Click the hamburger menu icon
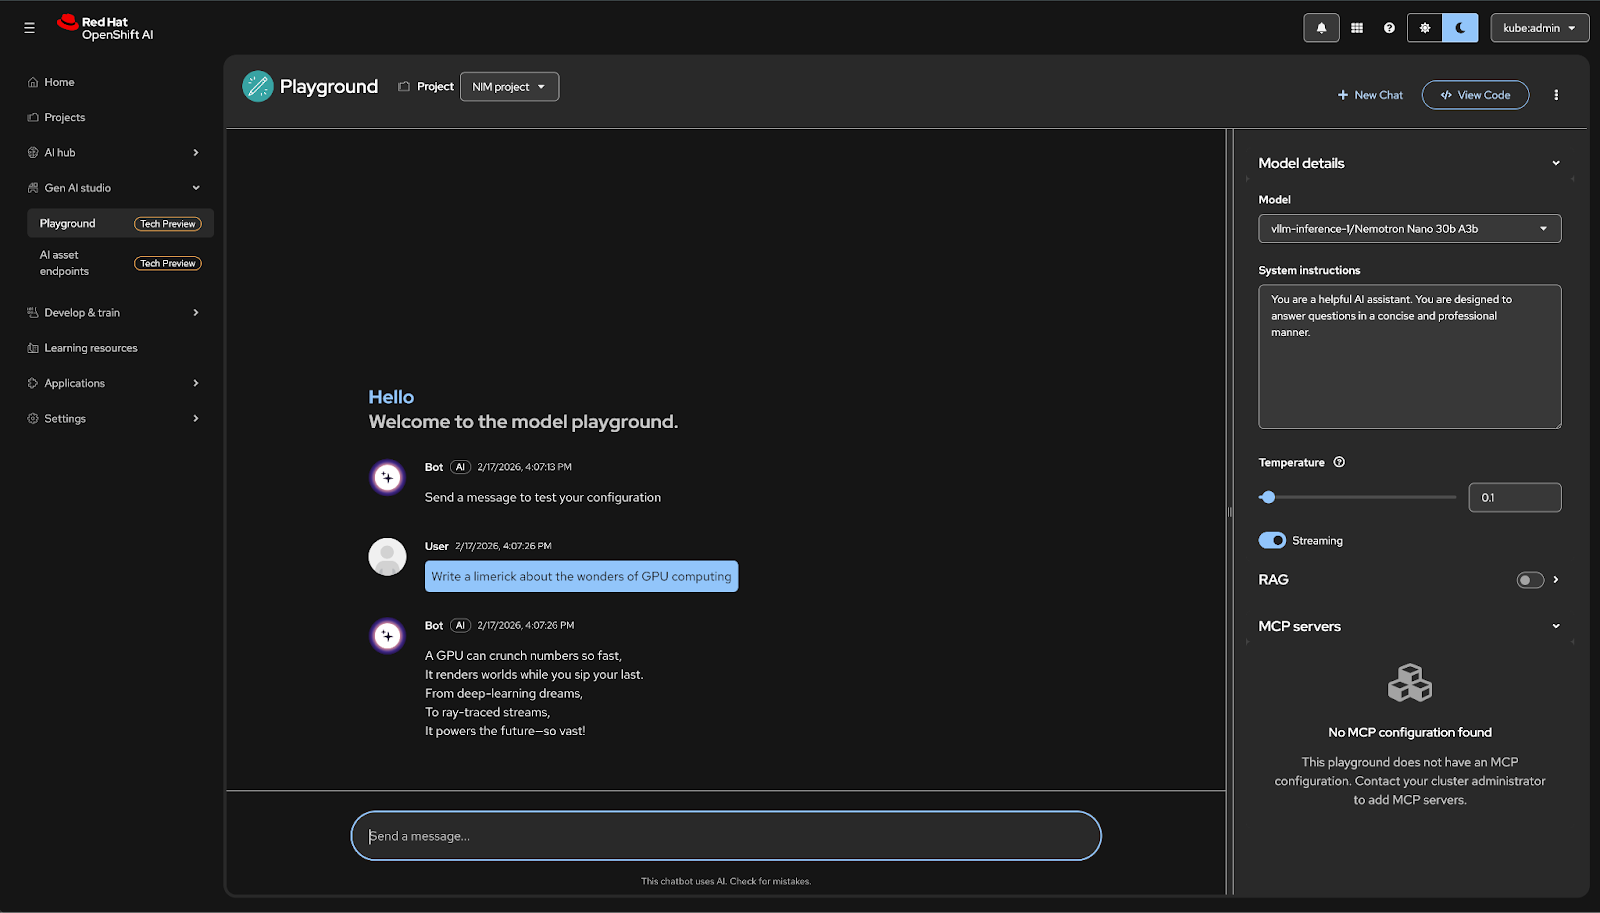1600x913 pixels. coord(29,28)
